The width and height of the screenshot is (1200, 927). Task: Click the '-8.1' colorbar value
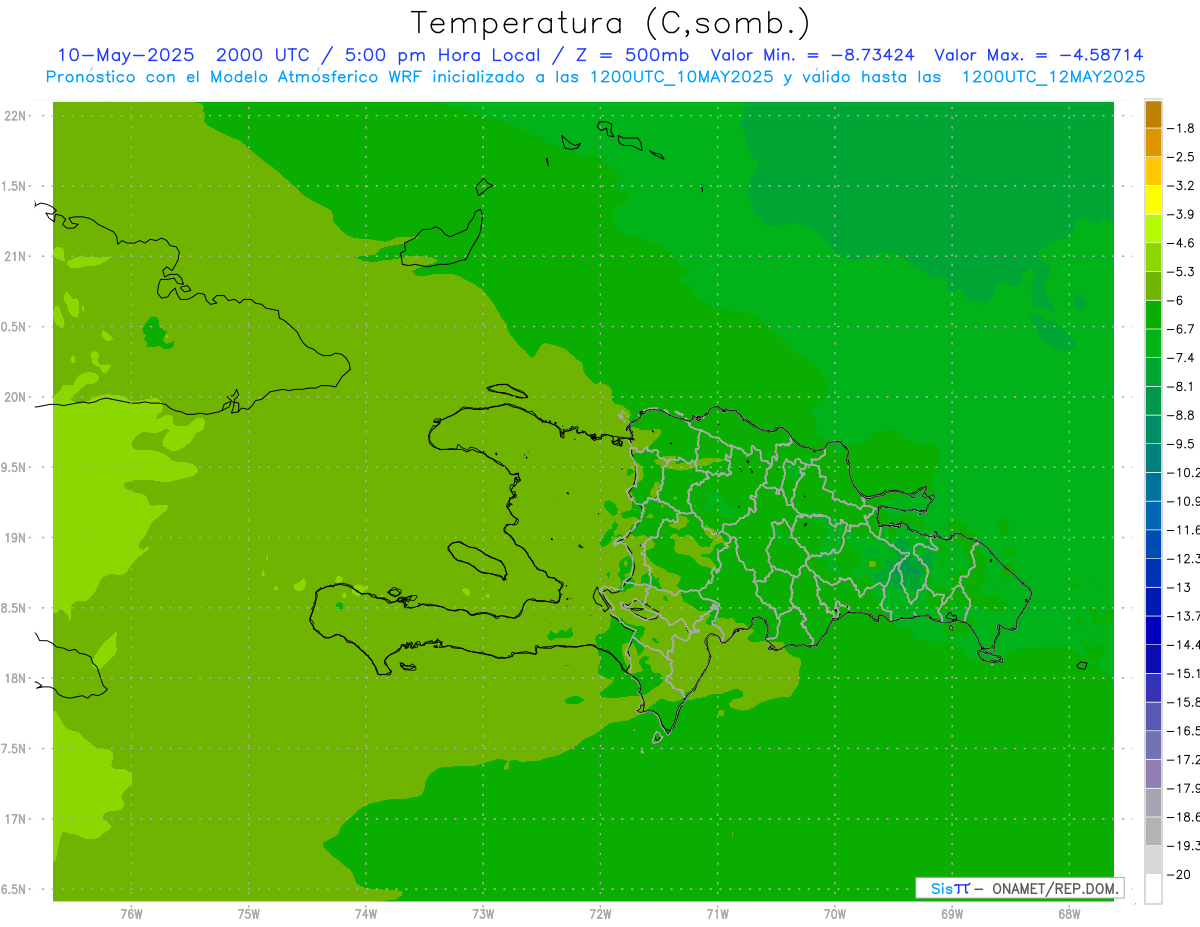[x=1183, y=386]
